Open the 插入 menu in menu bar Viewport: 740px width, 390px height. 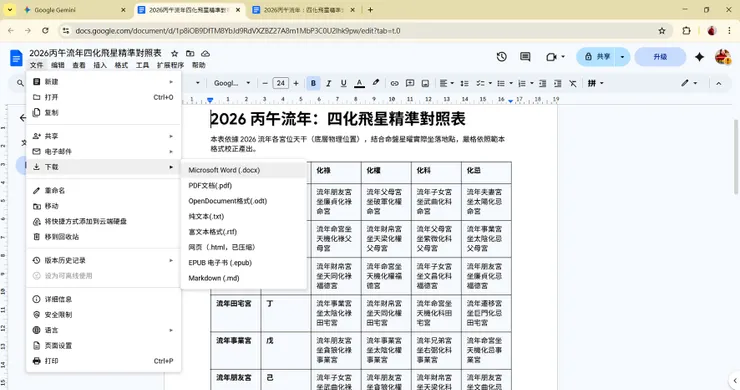click(100, 65)
